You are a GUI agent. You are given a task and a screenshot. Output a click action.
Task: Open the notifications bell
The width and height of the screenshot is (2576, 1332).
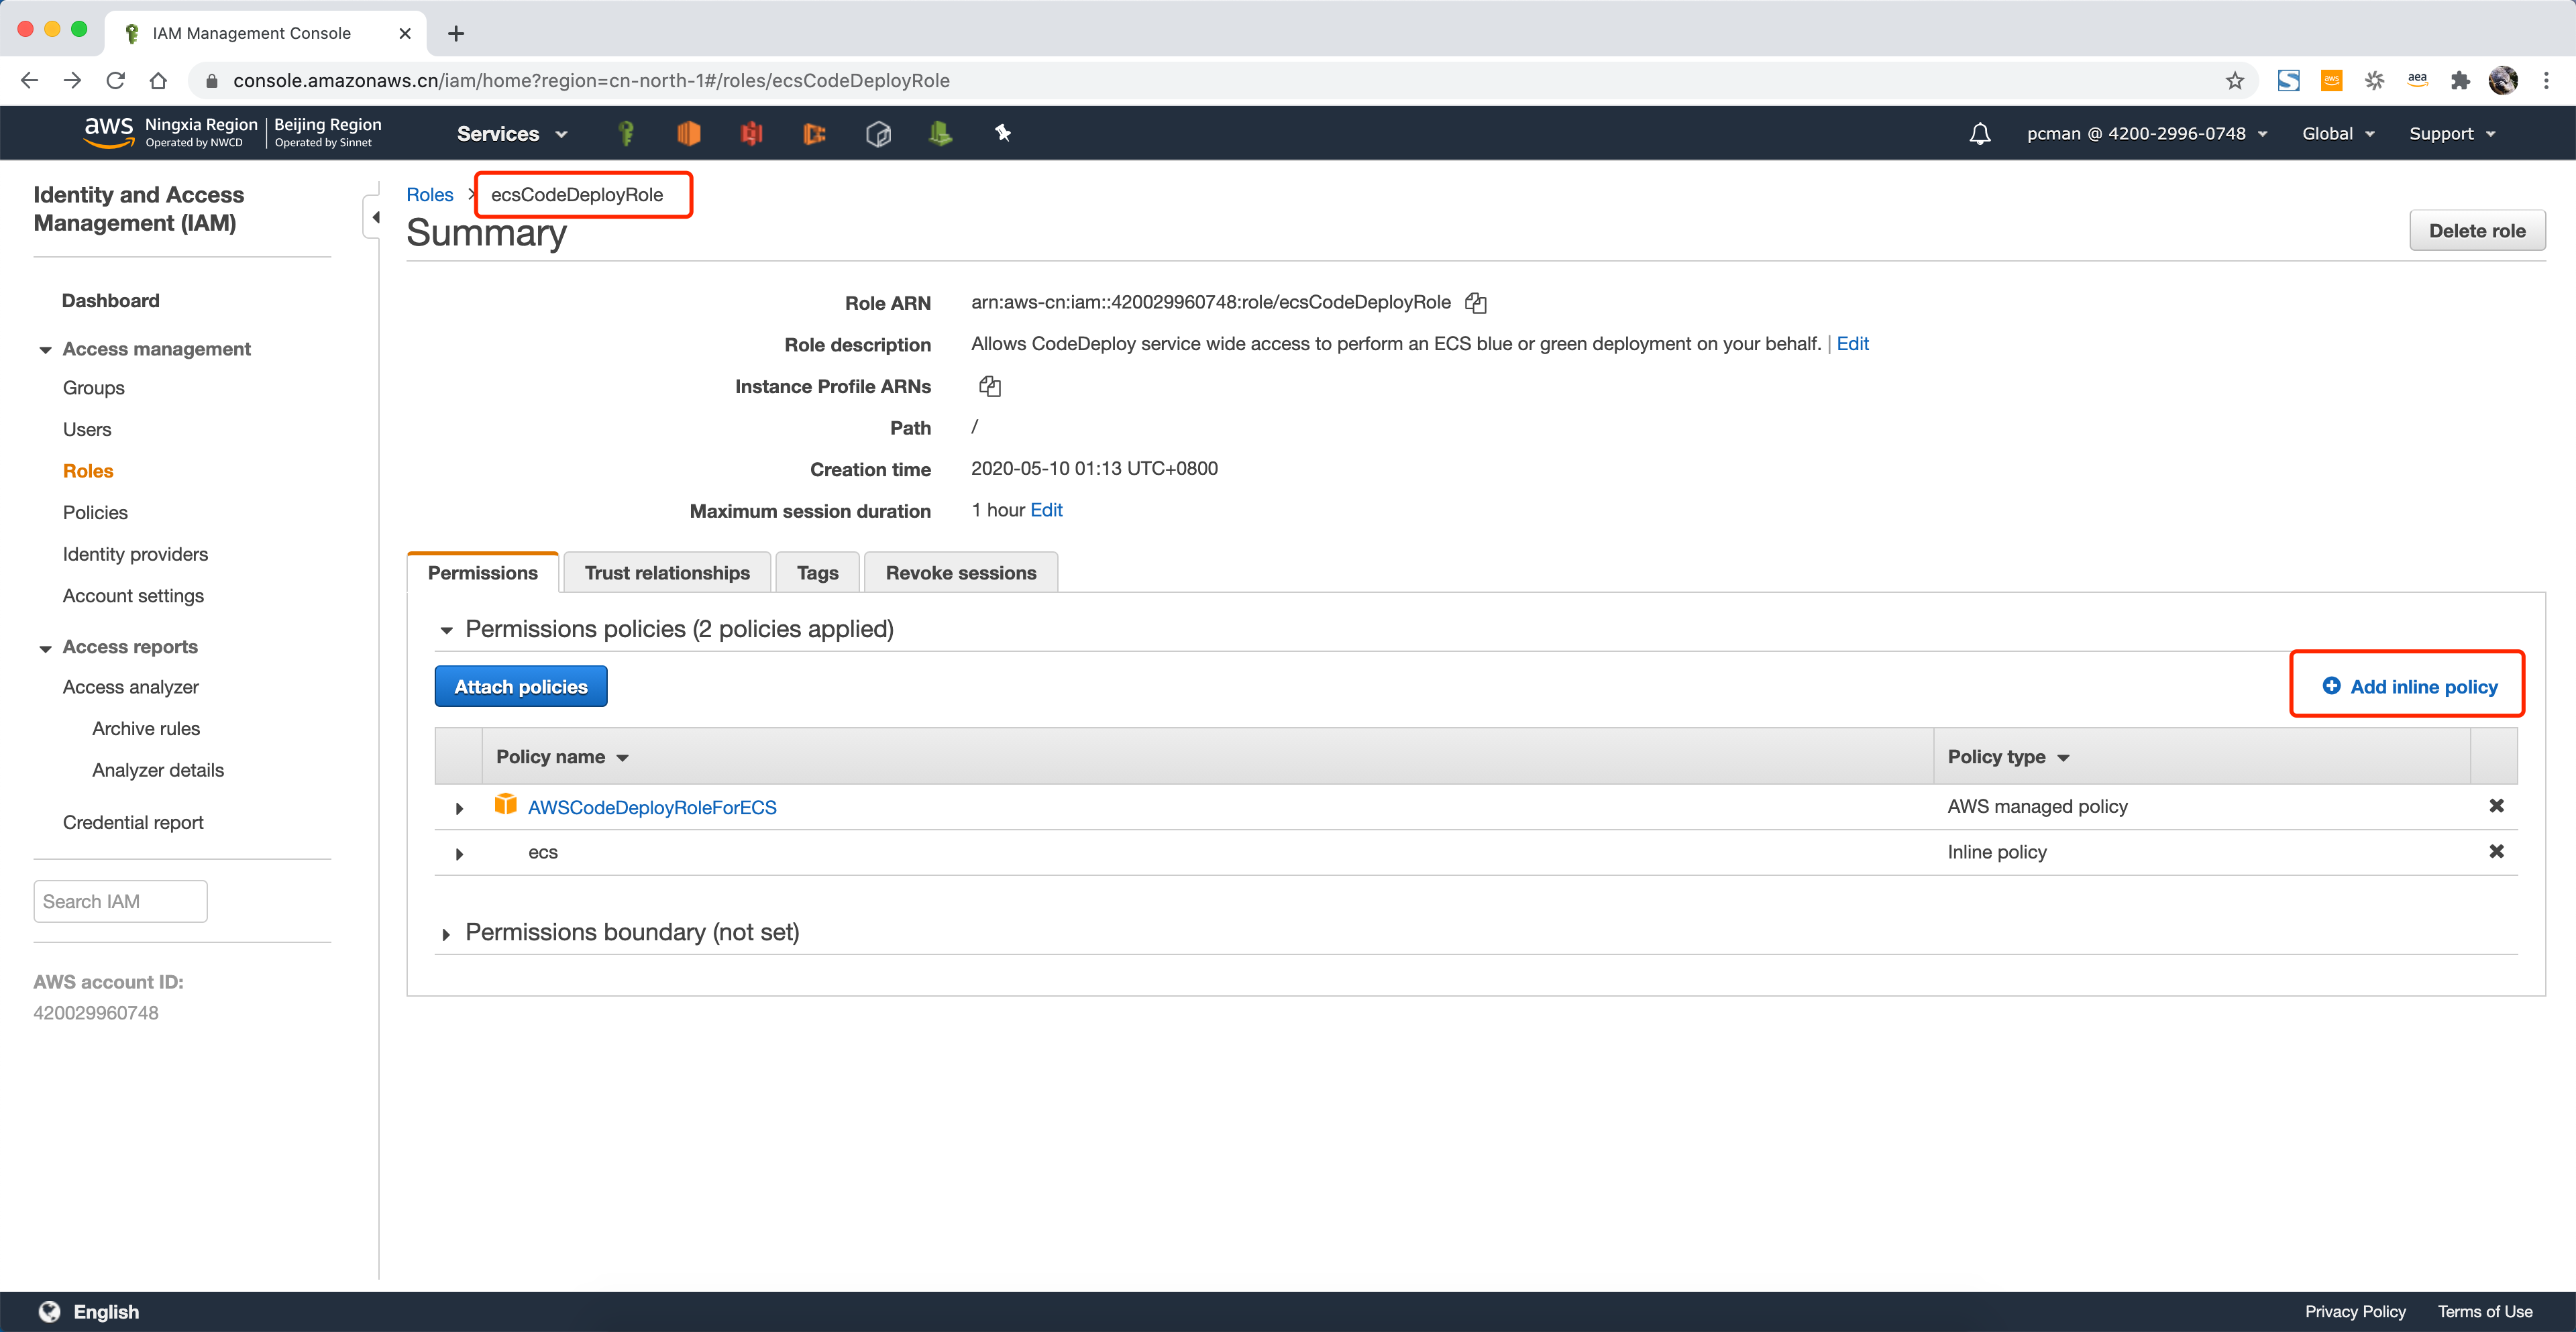click(1979, 134)
